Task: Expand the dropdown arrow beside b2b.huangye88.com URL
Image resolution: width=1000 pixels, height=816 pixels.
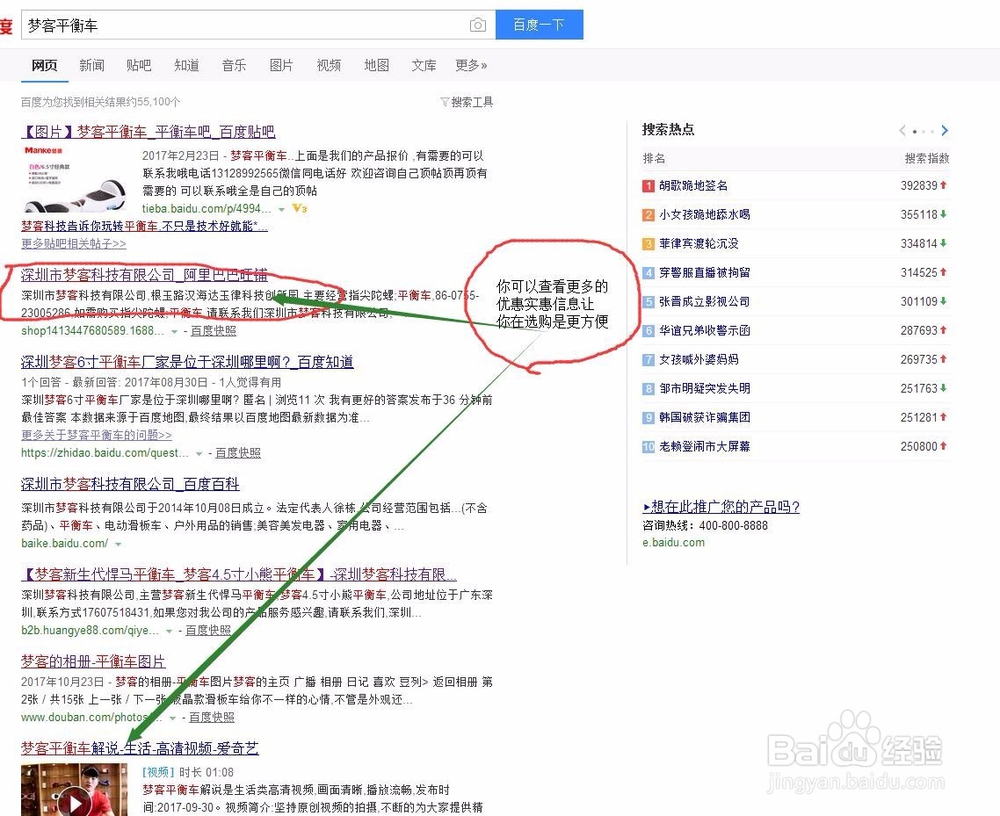Action: click(x=169, y=631)
